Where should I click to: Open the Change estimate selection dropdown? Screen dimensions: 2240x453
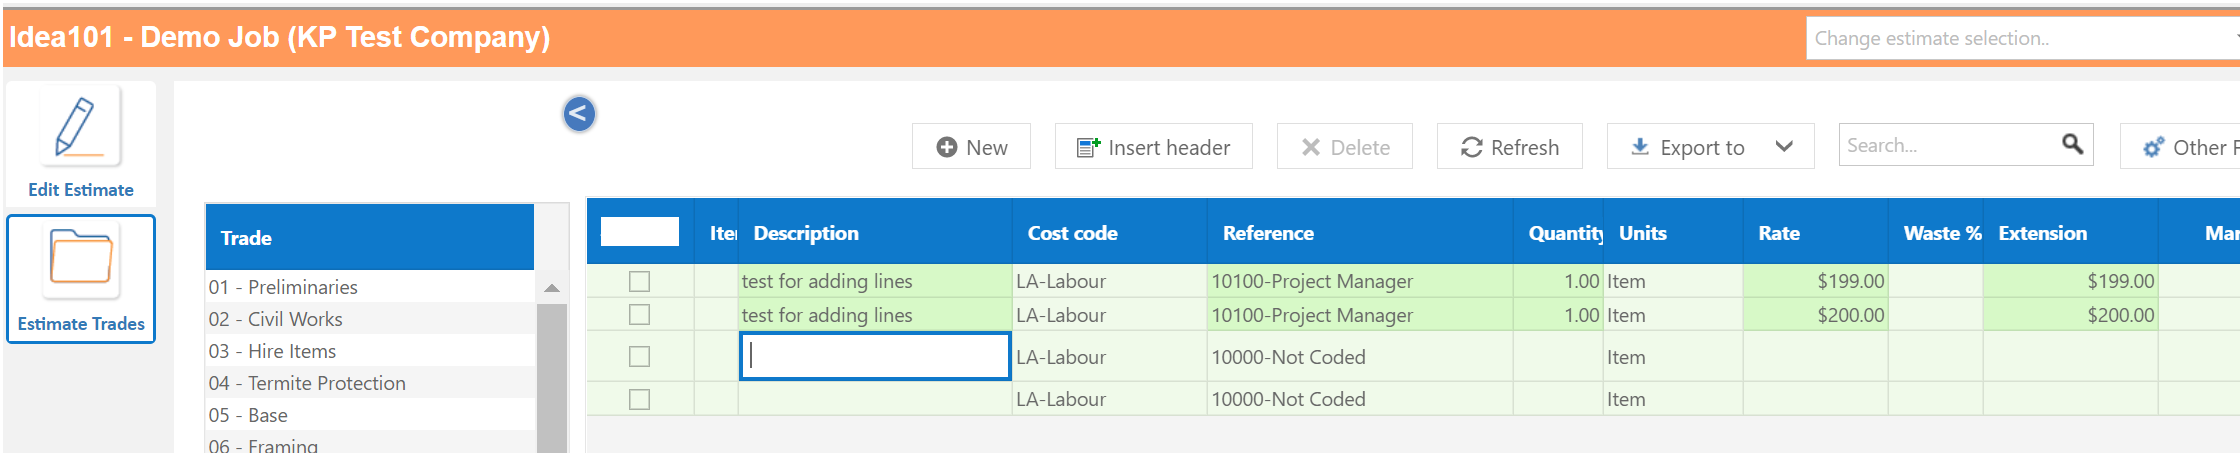(2022, 38)
